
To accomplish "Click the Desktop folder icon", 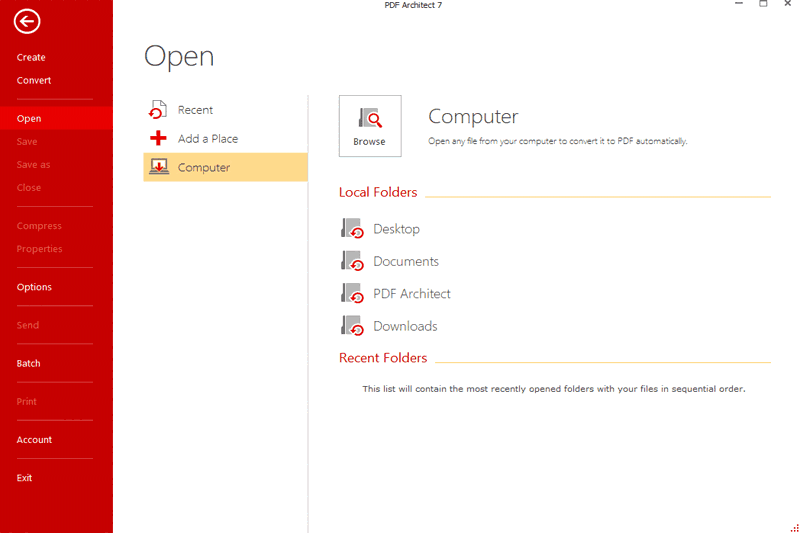I will [x=352, y=229].
